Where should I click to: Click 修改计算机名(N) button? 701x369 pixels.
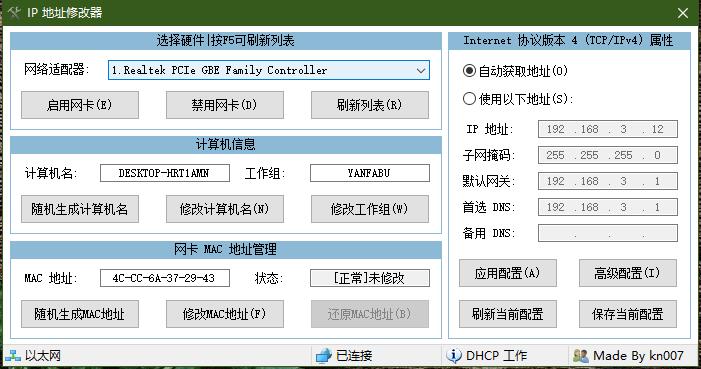(x=225, y=209)
